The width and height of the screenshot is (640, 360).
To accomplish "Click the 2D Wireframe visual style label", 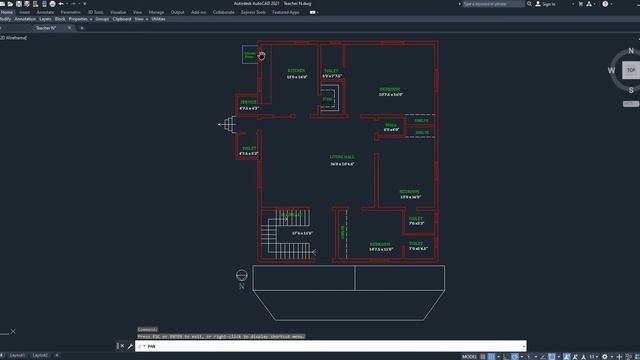I will (x=13, y=38).
